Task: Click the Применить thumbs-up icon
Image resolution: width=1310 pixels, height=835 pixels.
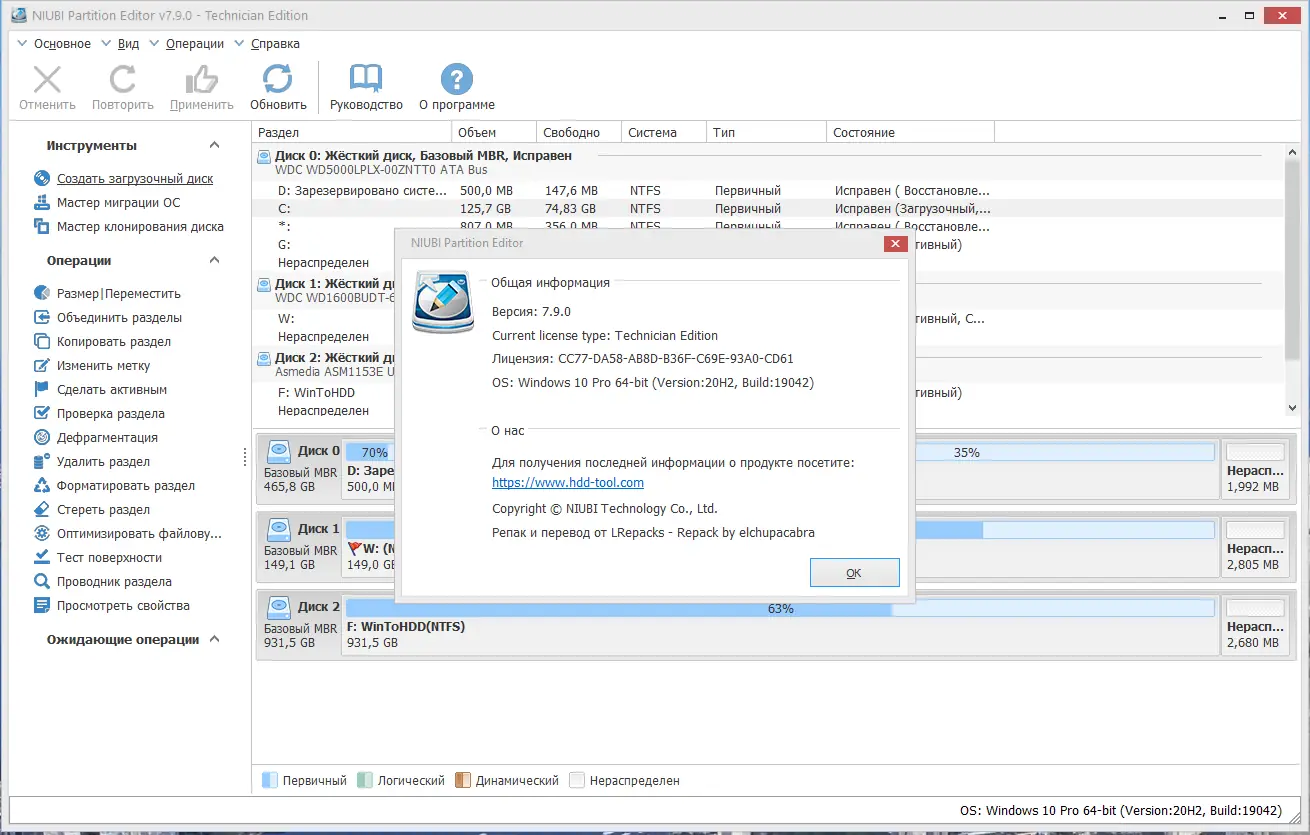Action: click(x=202, y=79)
